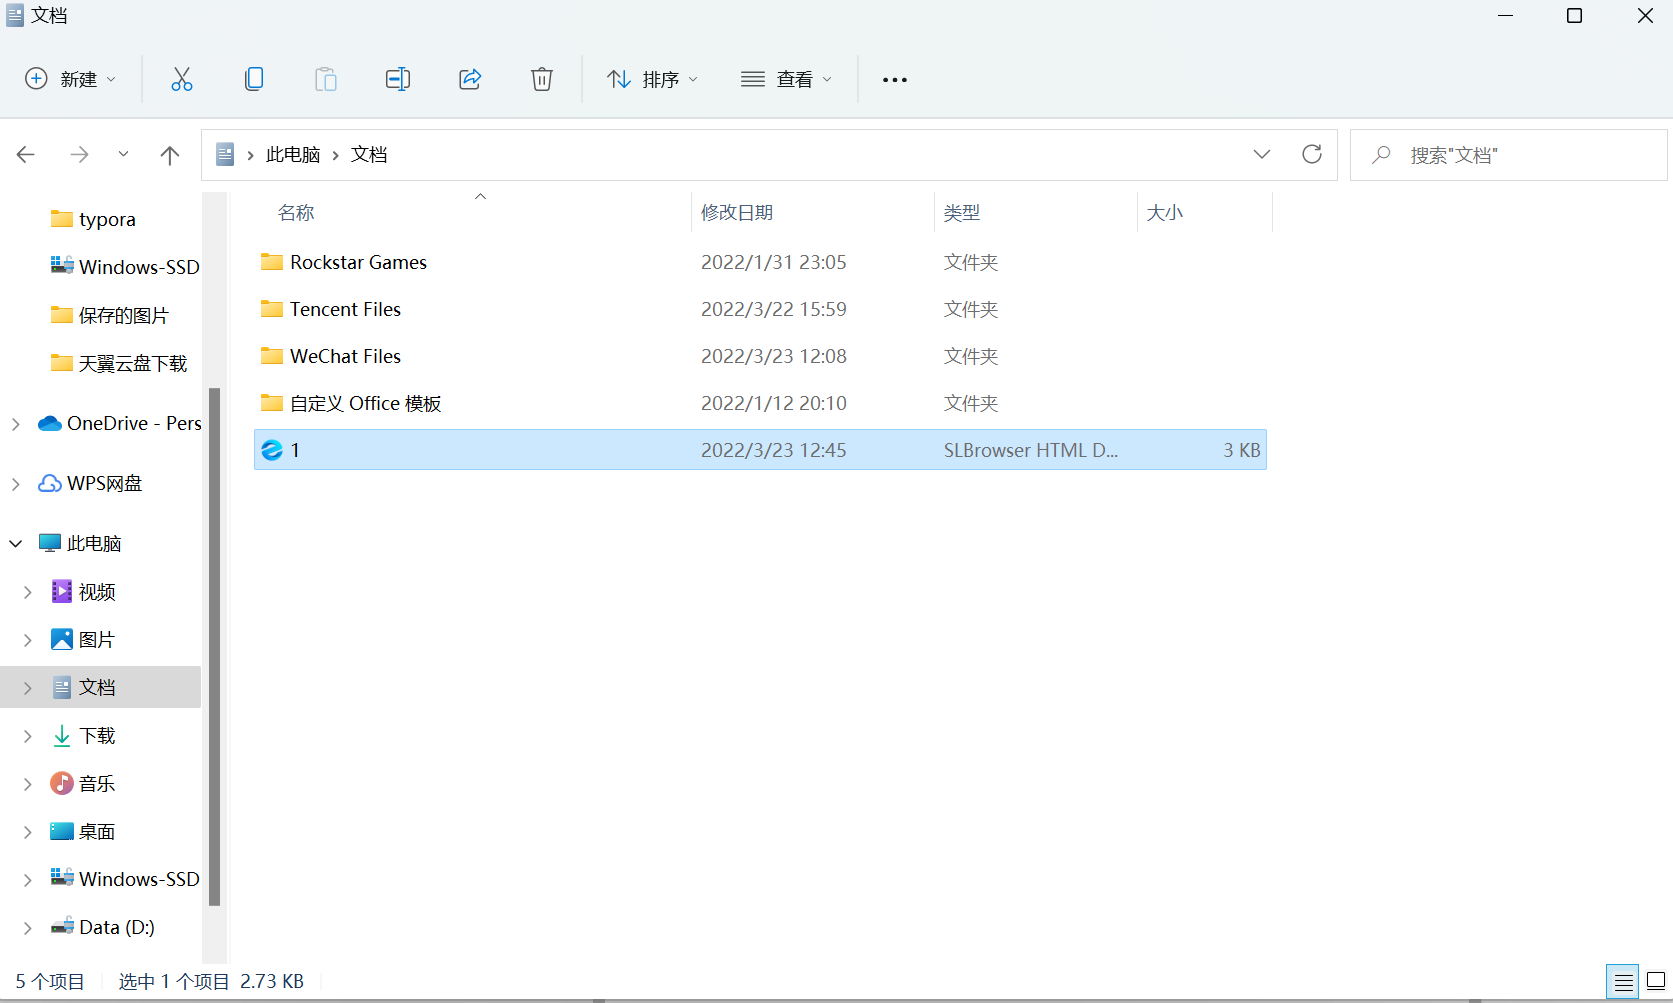Click navigation pane vertical scrollbar
The width and height of the screenshot is (1673, 1003).
click(x=214, y=646)
